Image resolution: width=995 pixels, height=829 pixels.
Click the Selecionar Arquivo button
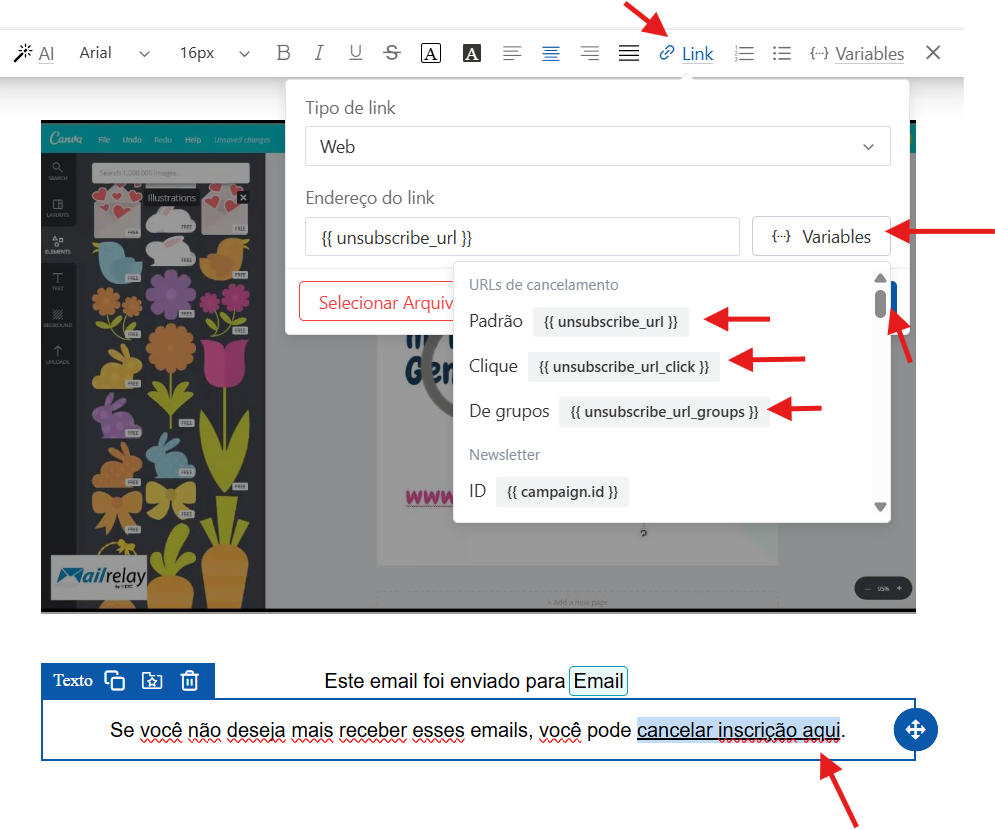(377, 302)
